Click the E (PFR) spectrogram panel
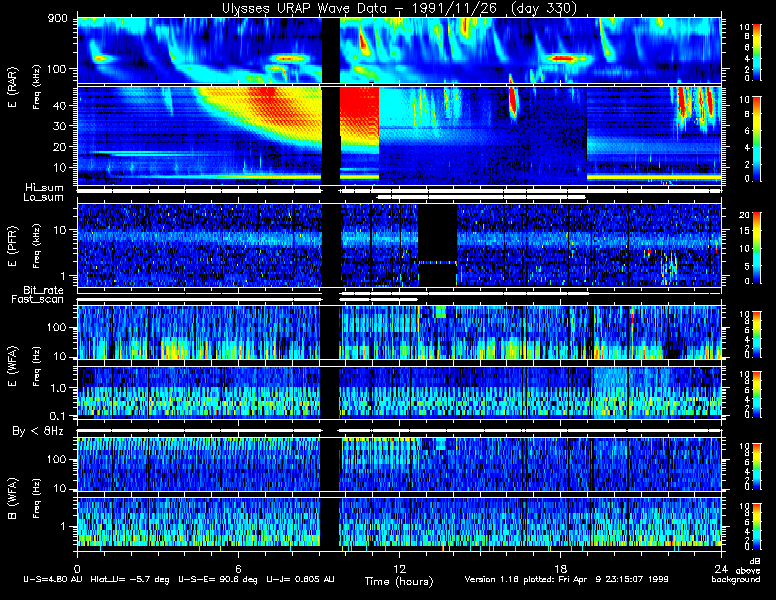 coord(399,245)
